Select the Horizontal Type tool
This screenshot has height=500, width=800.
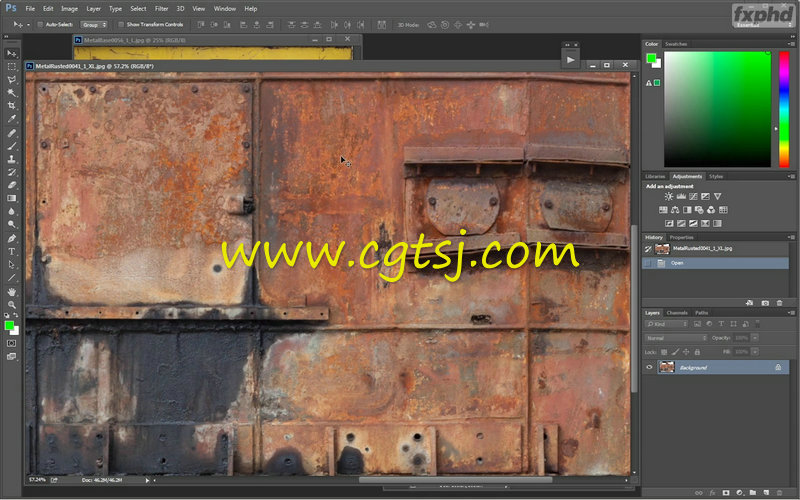[11, 252]
